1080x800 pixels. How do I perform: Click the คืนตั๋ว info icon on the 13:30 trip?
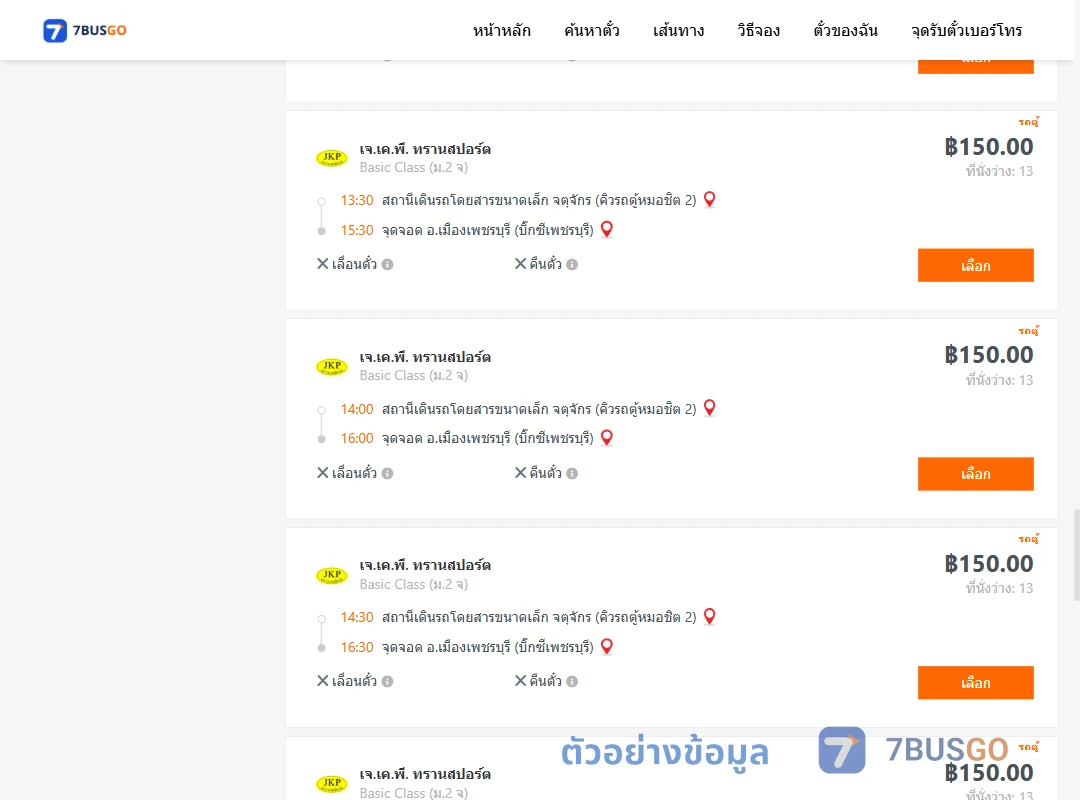click(x=572, y=265)
